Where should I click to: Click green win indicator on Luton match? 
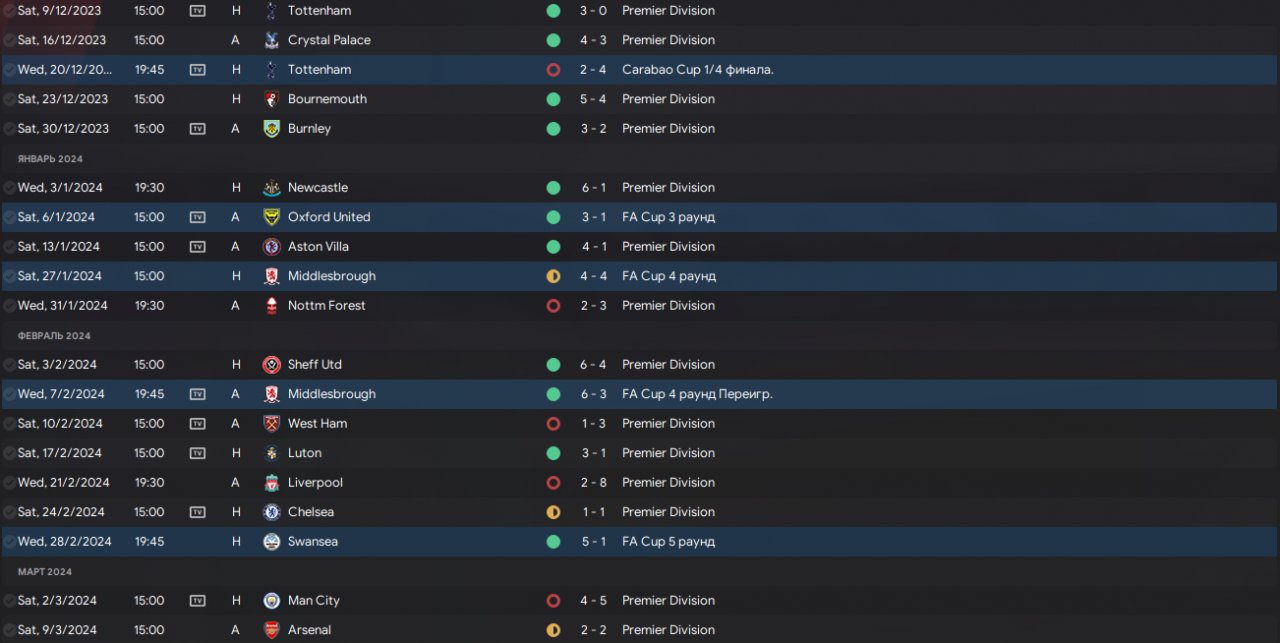pyautogui.click(x=553, y=453)
